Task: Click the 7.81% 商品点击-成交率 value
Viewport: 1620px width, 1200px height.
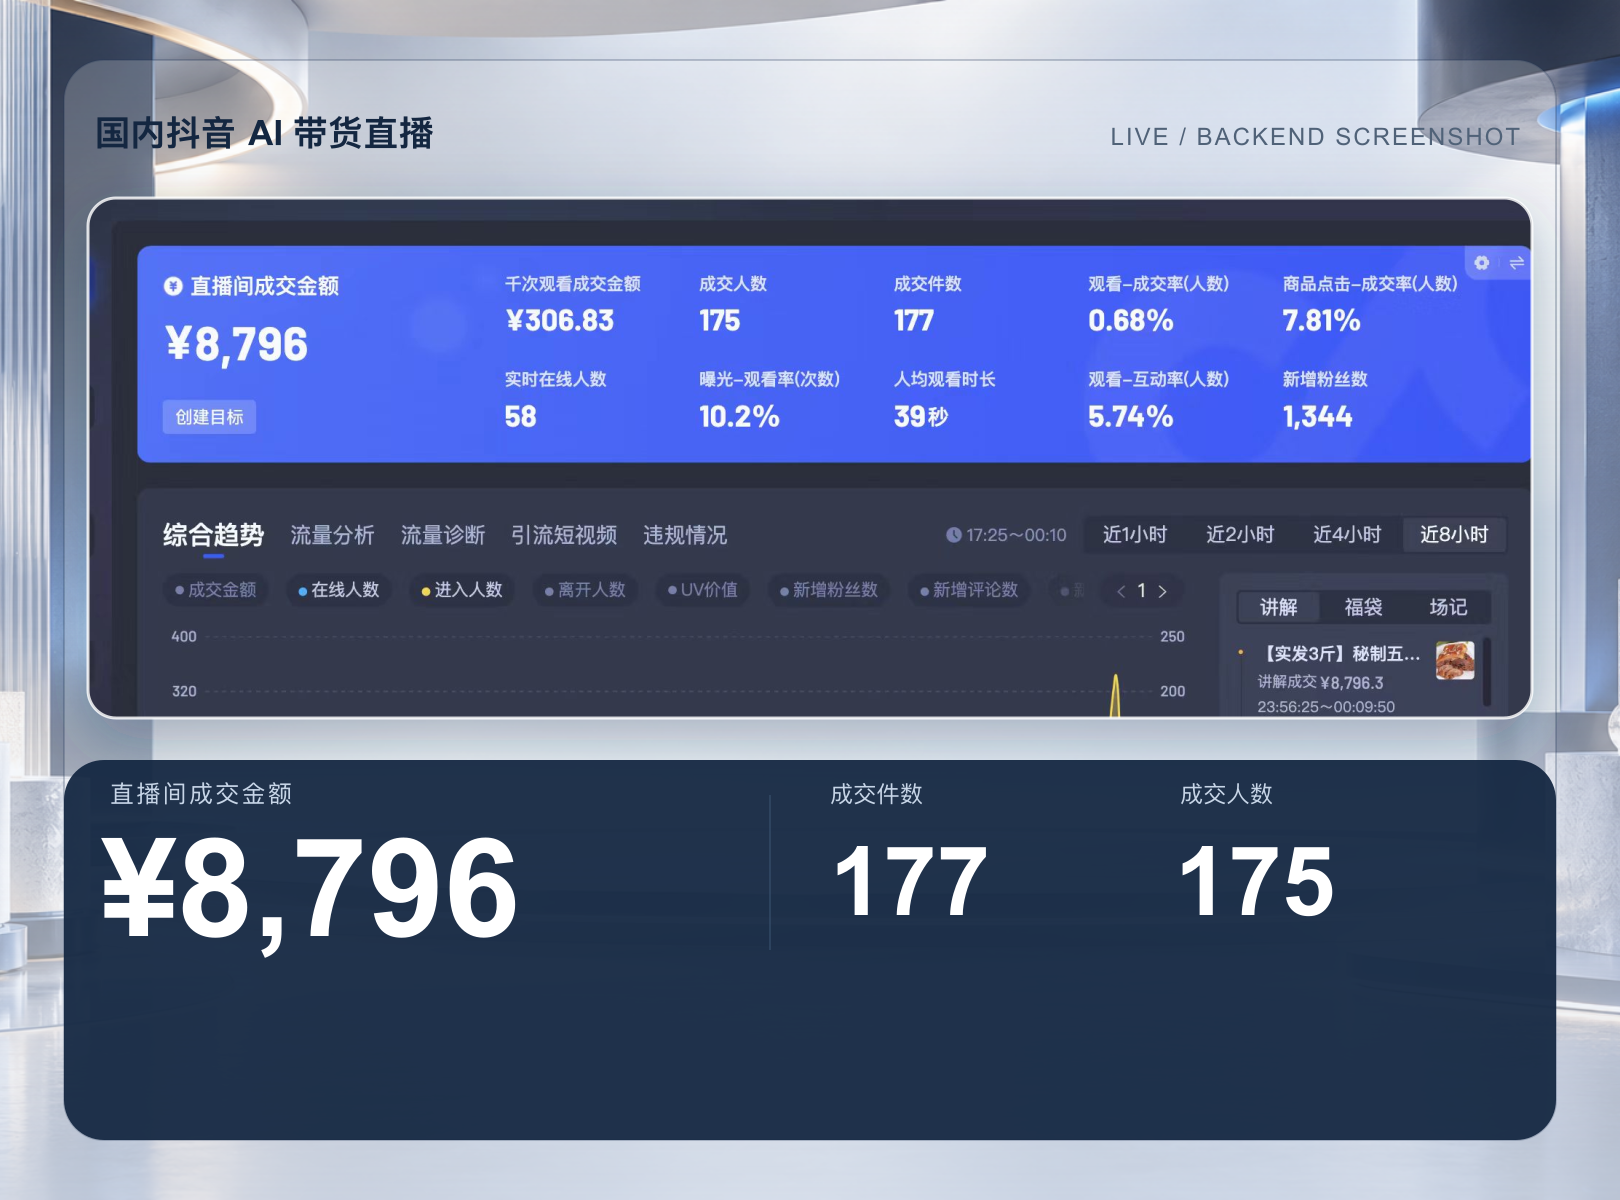Action: pos(1321,321)
